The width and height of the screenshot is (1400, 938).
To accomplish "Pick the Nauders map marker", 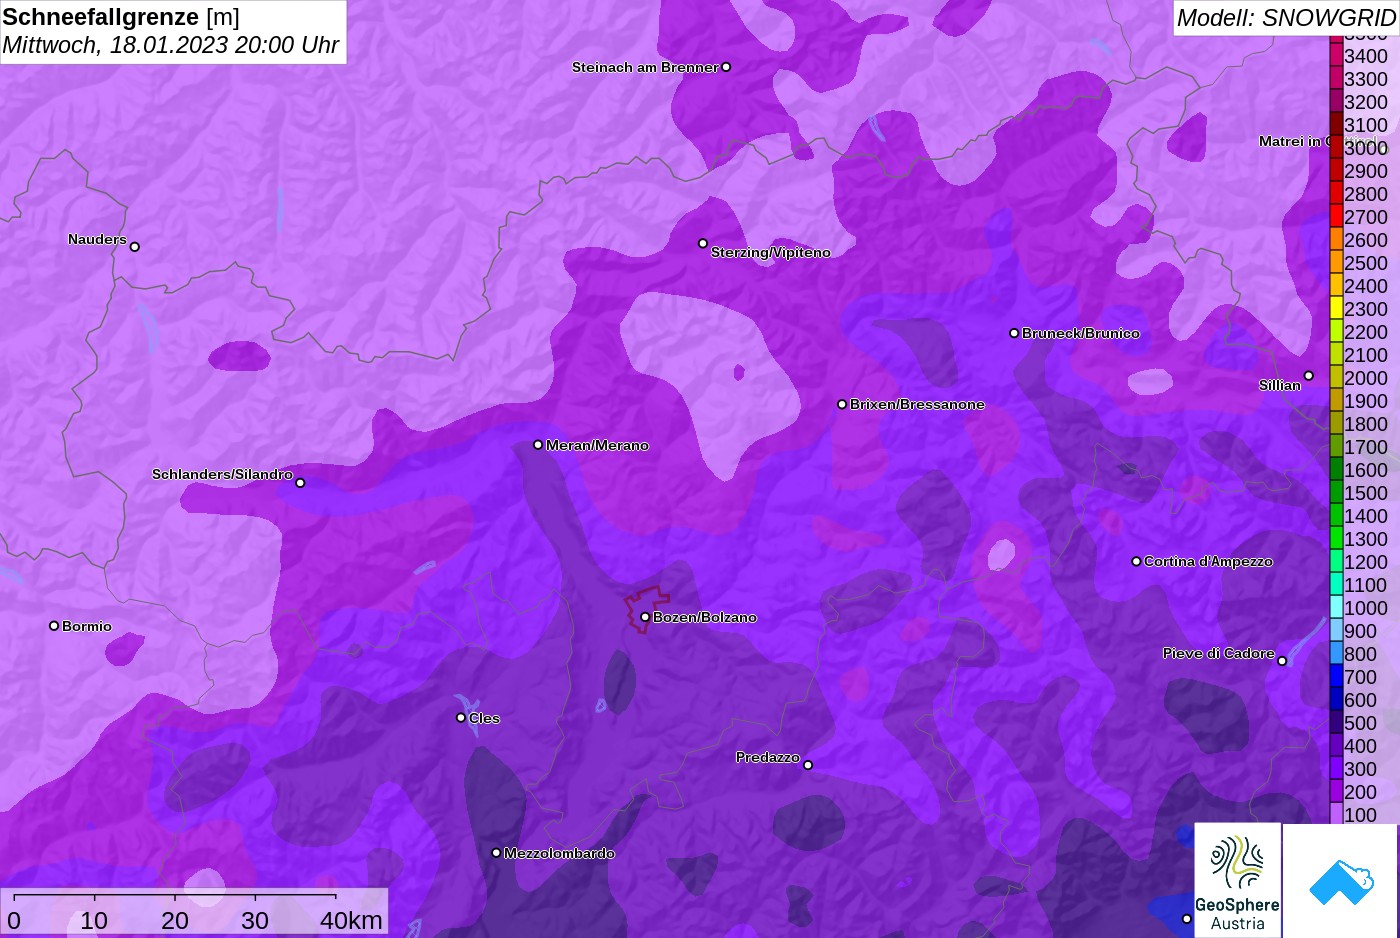I will [135, 247].
